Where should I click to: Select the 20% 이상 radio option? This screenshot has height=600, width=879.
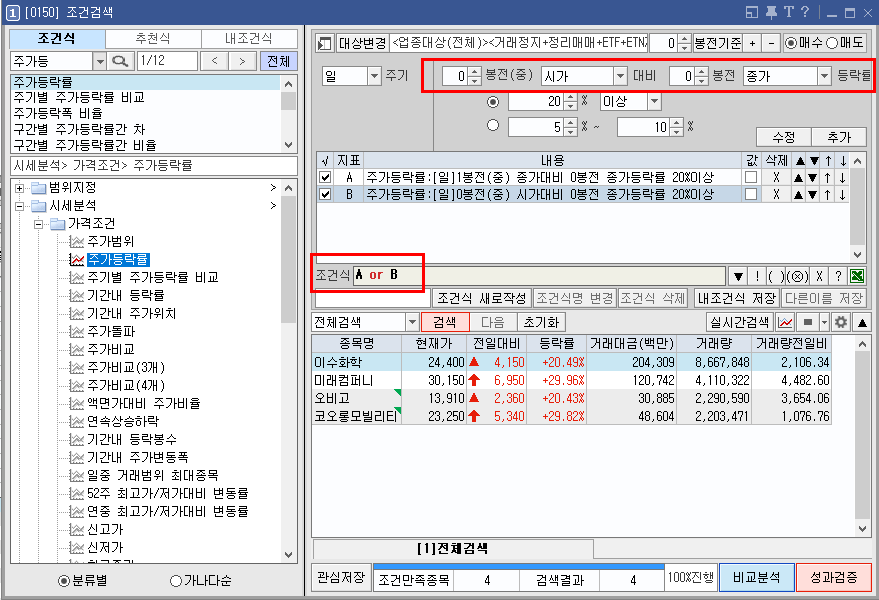click(493, 101)
